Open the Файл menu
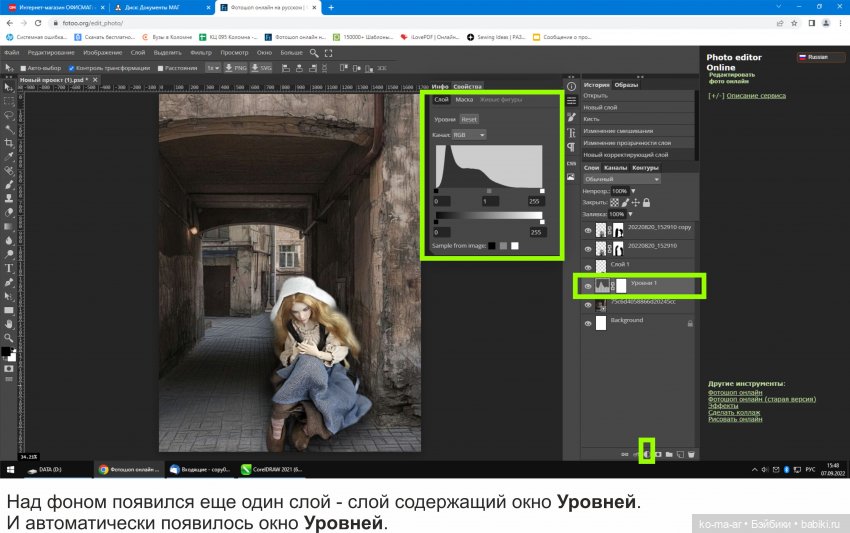 click(11, 53)
